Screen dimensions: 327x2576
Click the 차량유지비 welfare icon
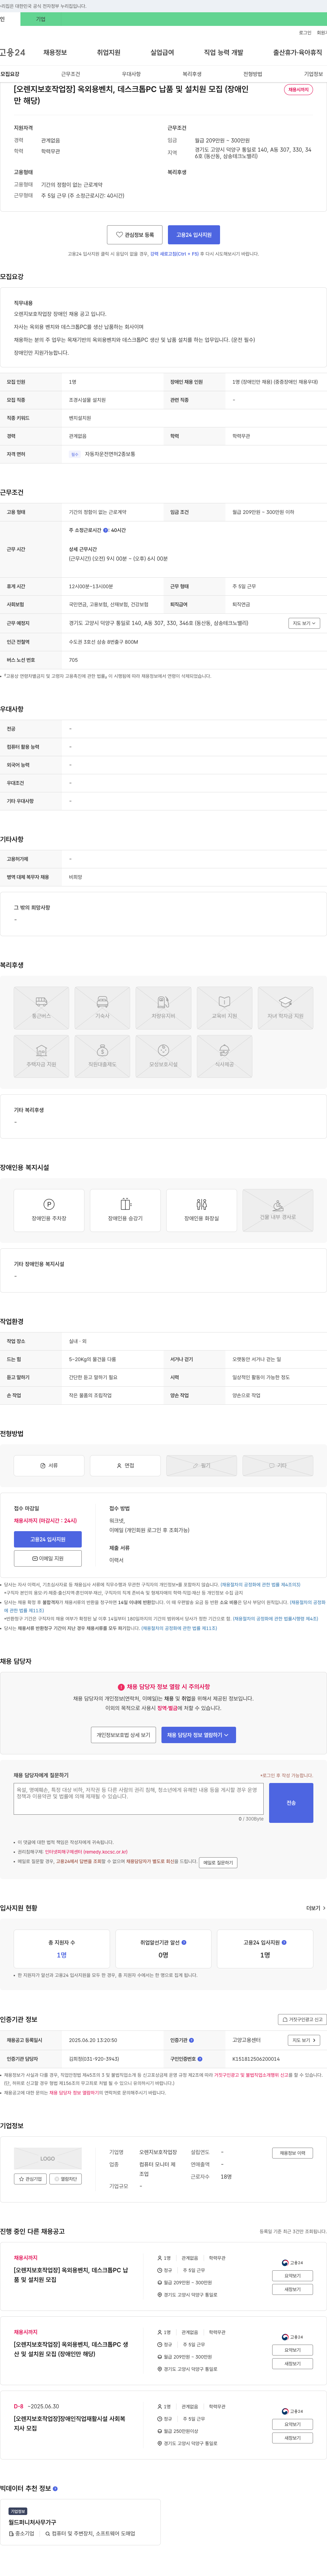[x=163, y=1008]
